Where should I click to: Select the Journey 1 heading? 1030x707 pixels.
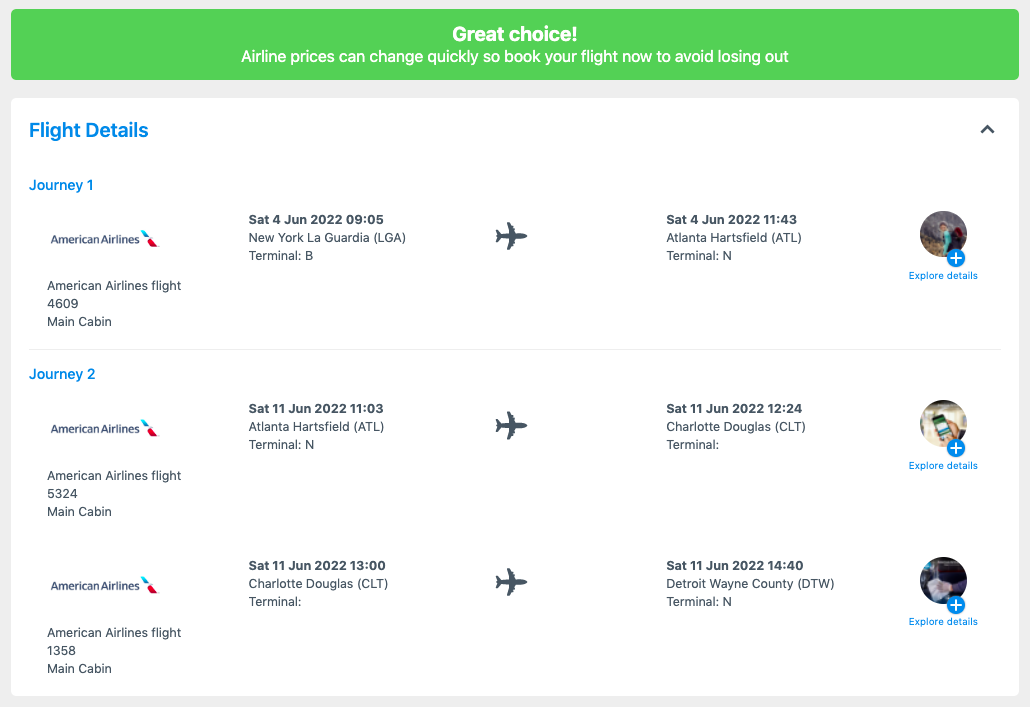pos(61,185)
